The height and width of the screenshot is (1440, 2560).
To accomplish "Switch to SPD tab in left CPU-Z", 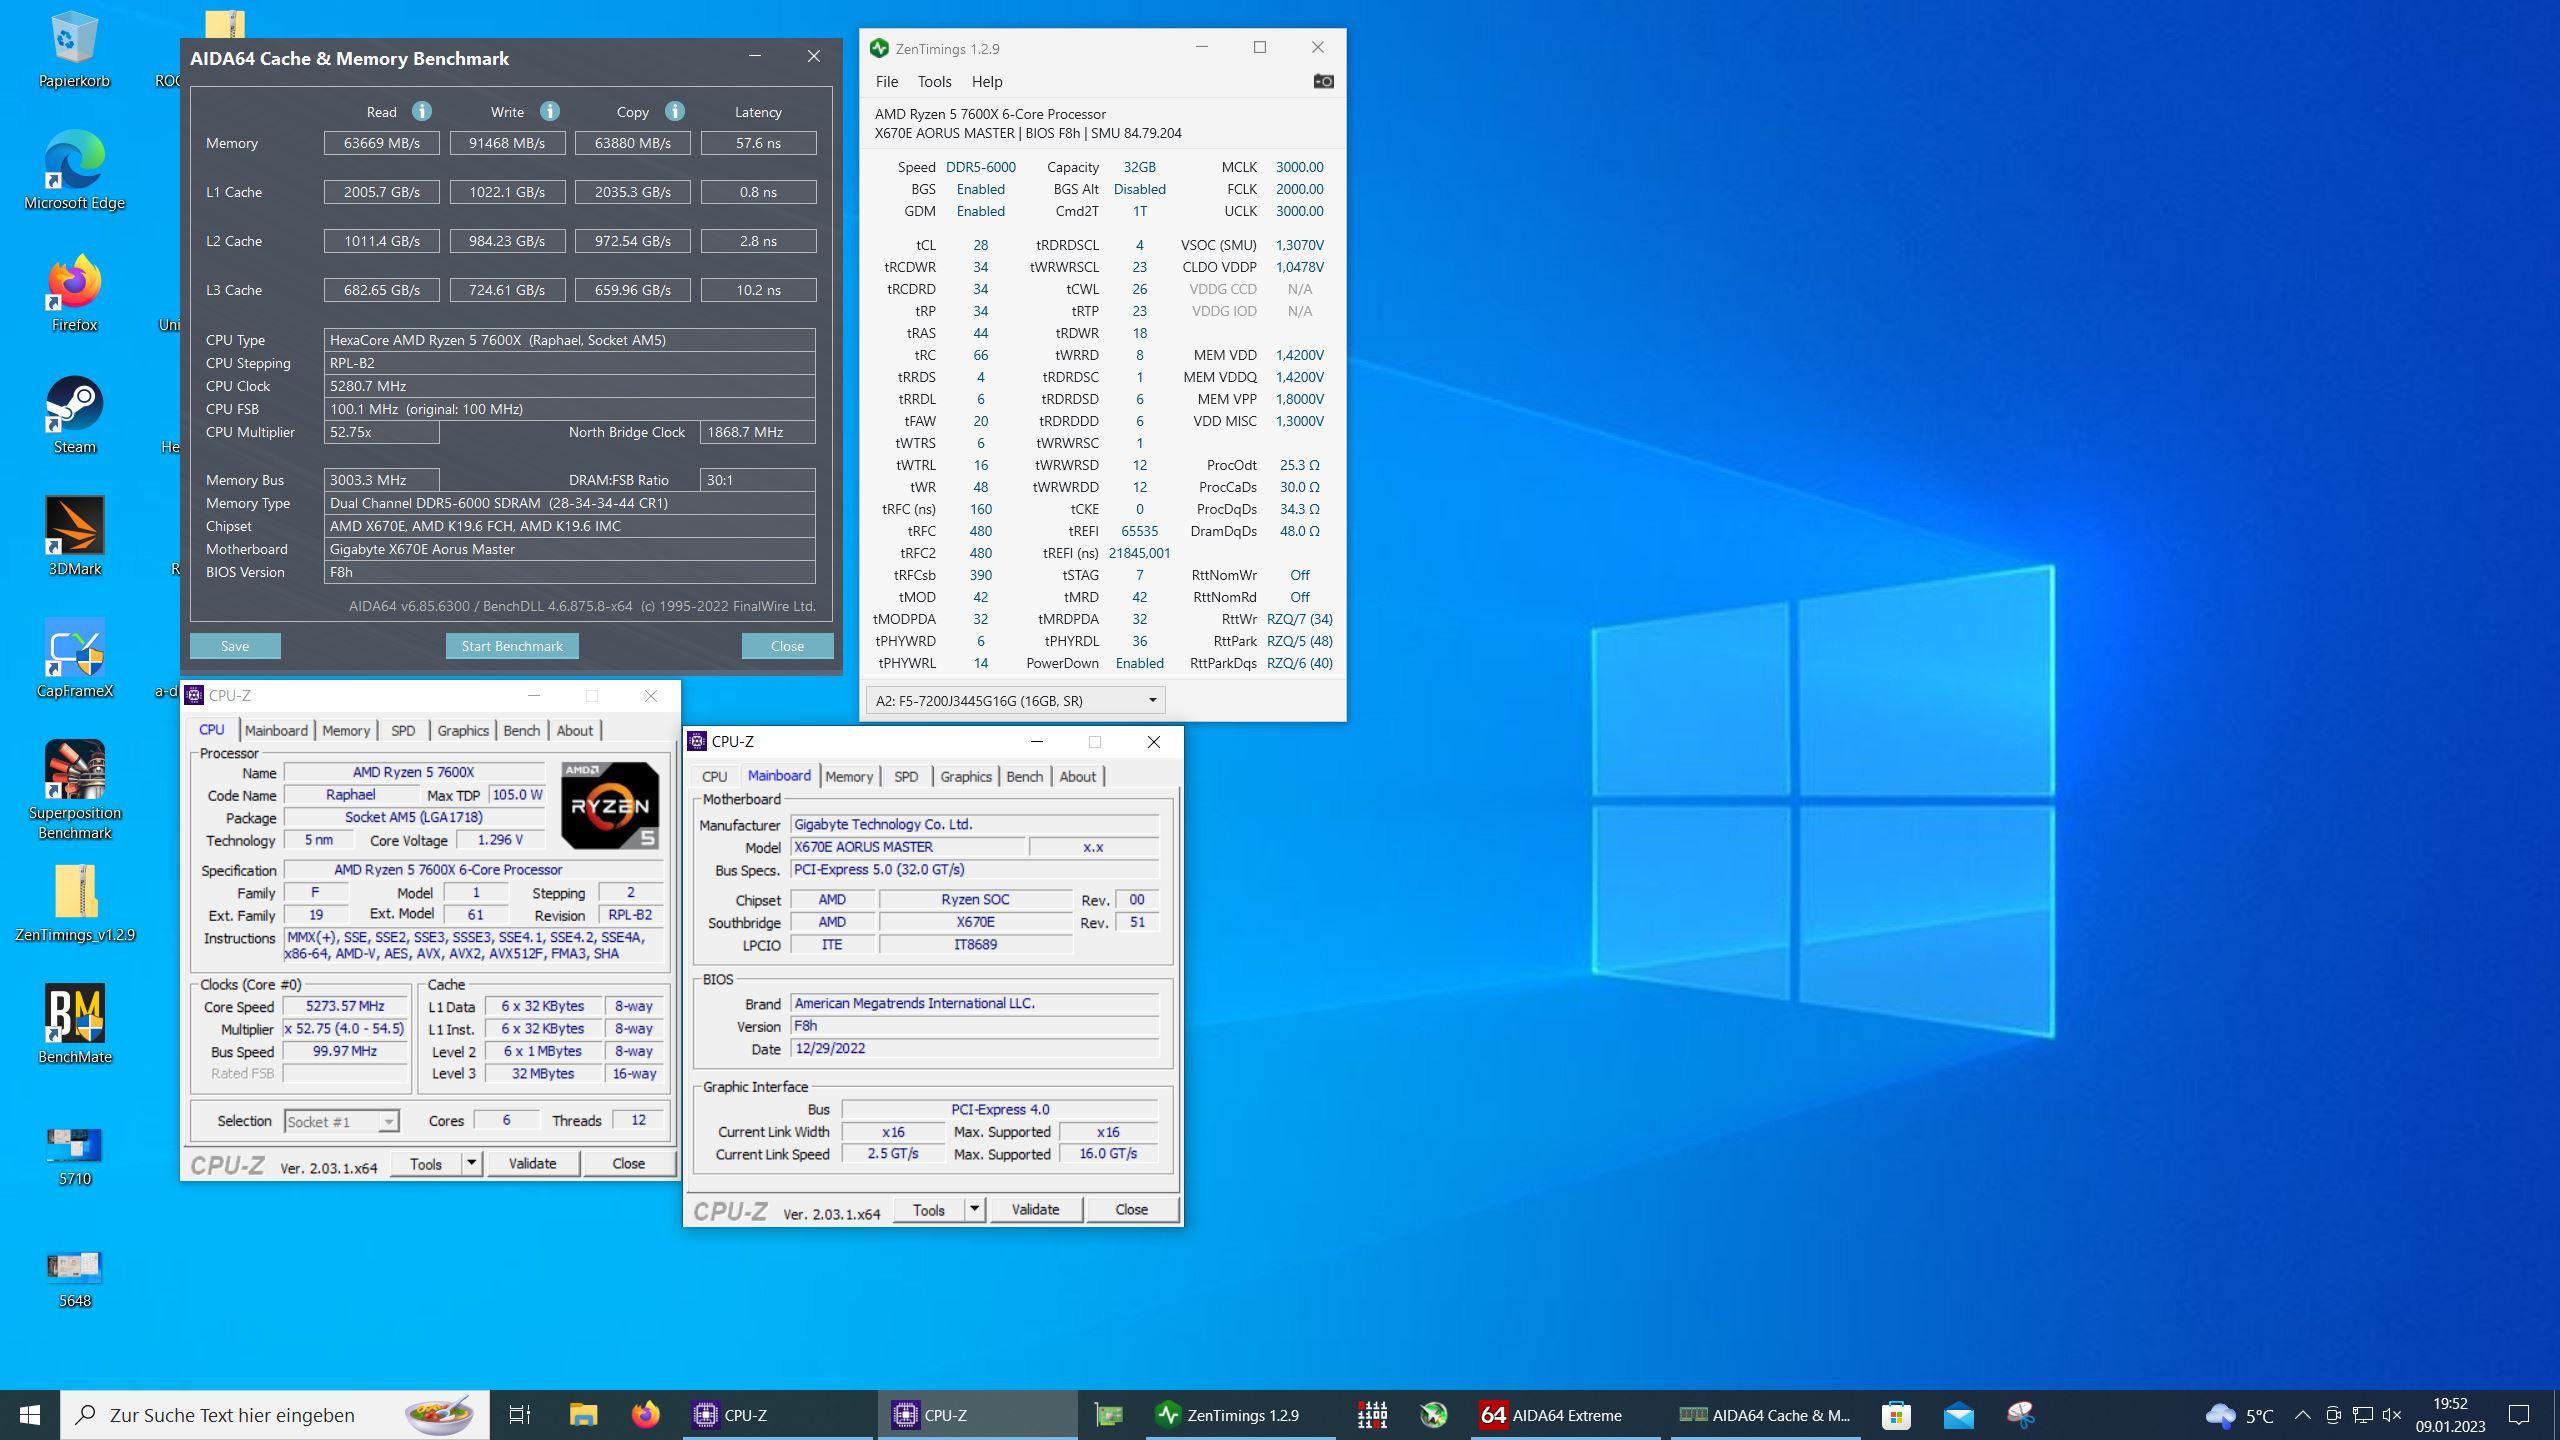I will click(403, 730).
